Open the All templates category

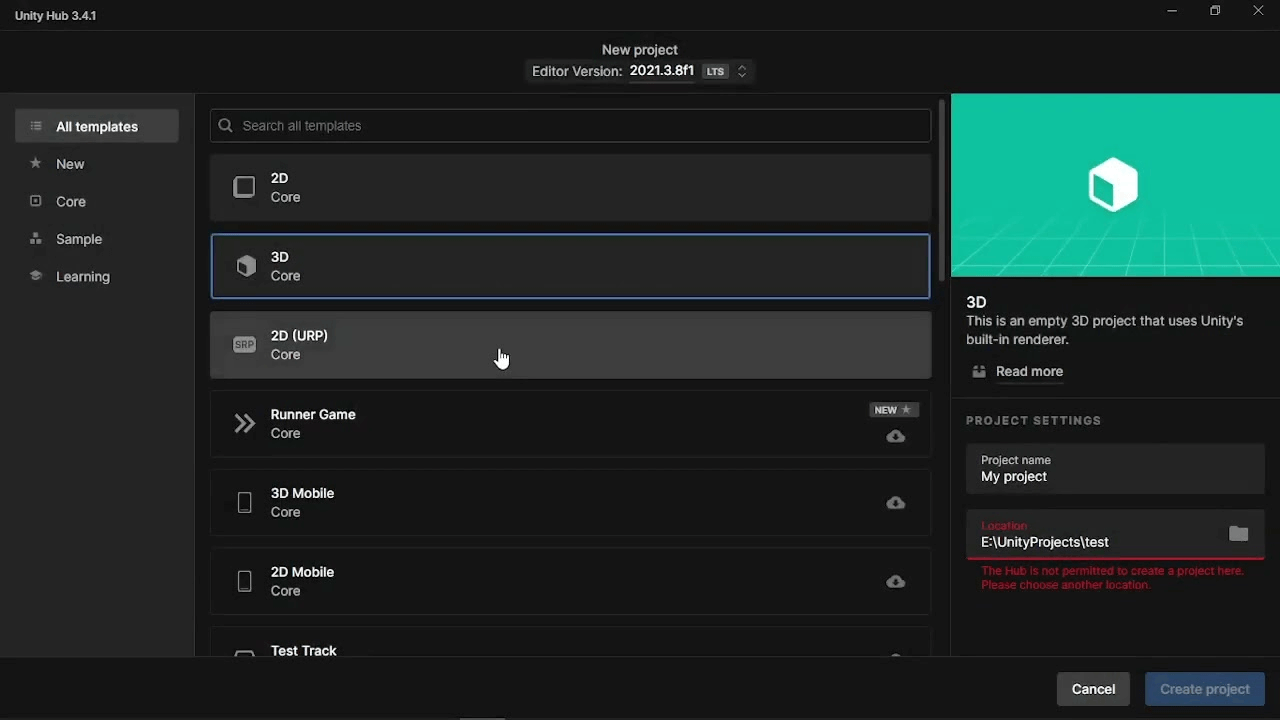[97, 127]
